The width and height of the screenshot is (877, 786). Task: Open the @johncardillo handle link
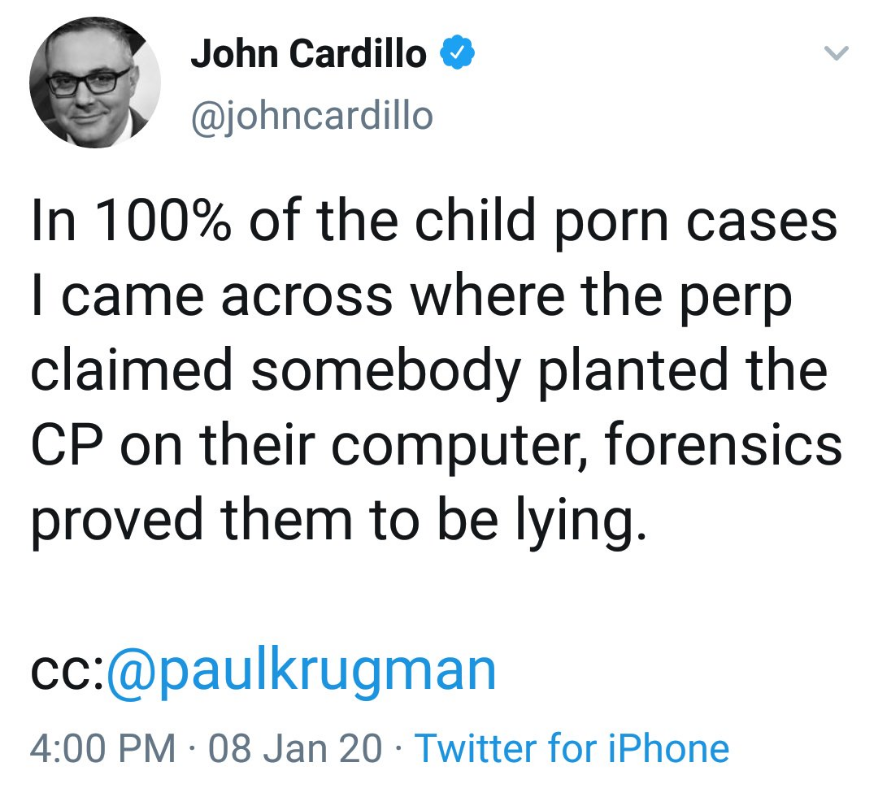click(x=311, y=116)
